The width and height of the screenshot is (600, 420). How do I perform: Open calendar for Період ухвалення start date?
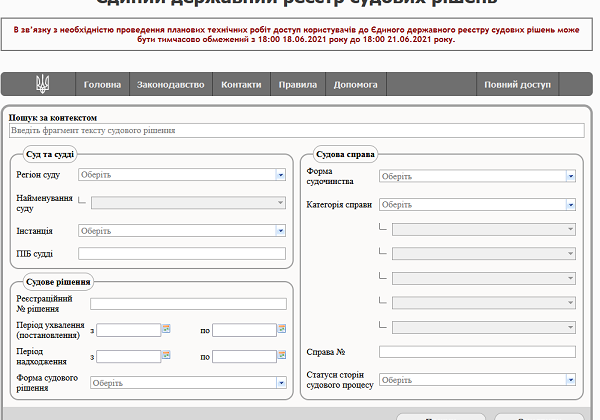(x=167, y=329)
